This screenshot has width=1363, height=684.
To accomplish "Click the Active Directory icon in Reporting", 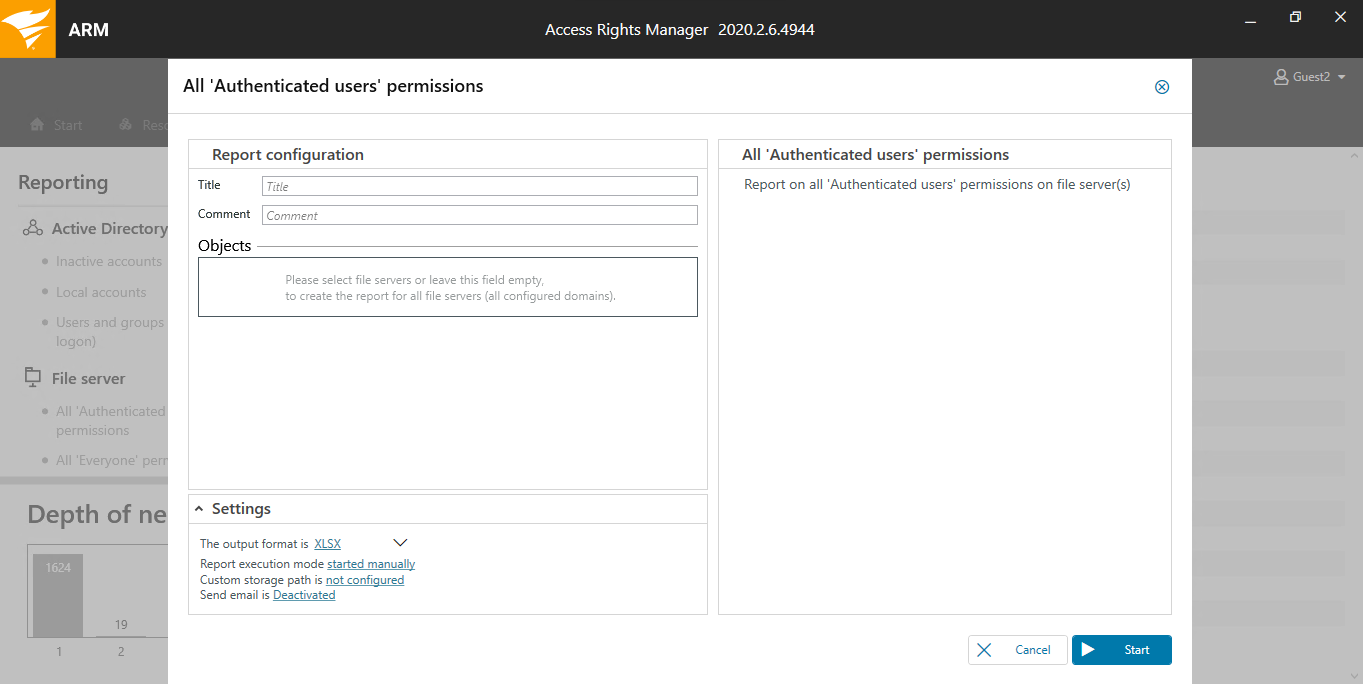I will point(33,229).
